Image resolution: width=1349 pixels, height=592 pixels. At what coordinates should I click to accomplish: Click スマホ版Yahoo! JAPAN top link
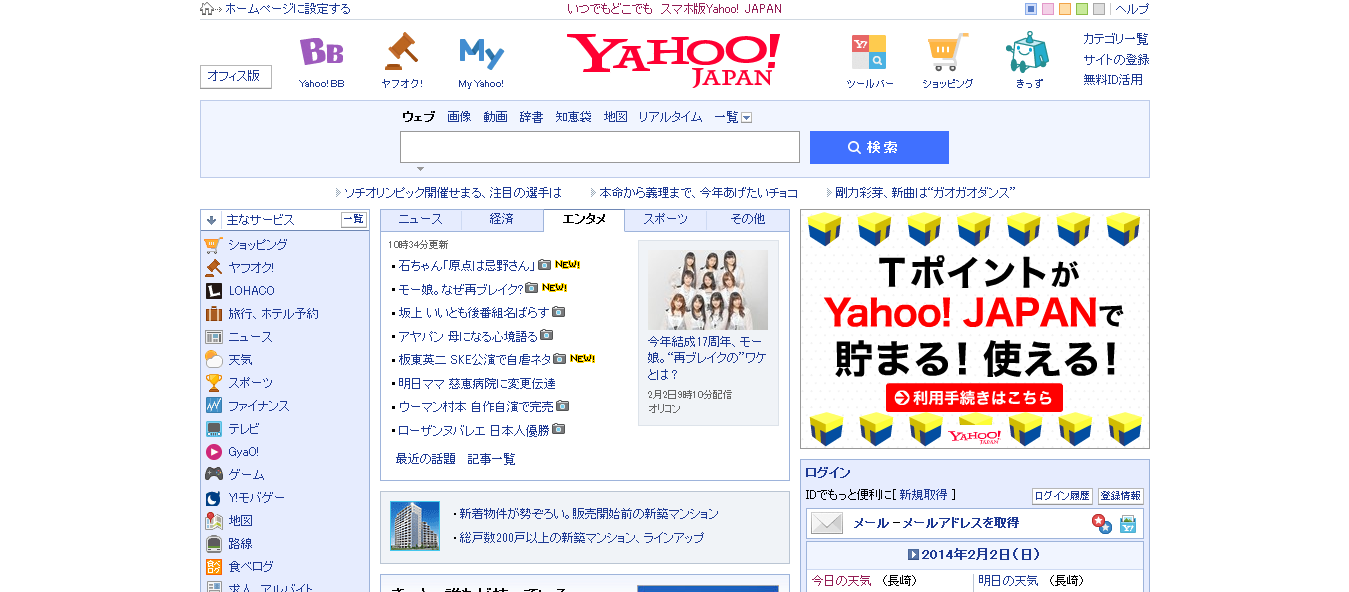coord(721,9)
